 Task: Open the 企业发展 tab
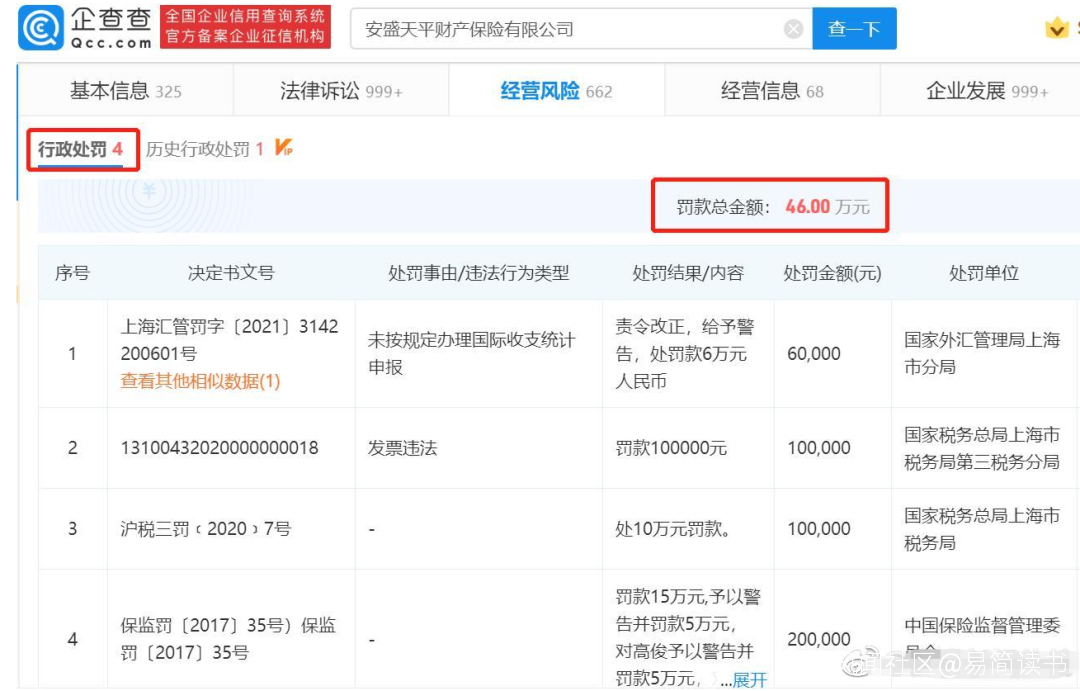coord(987,90)
